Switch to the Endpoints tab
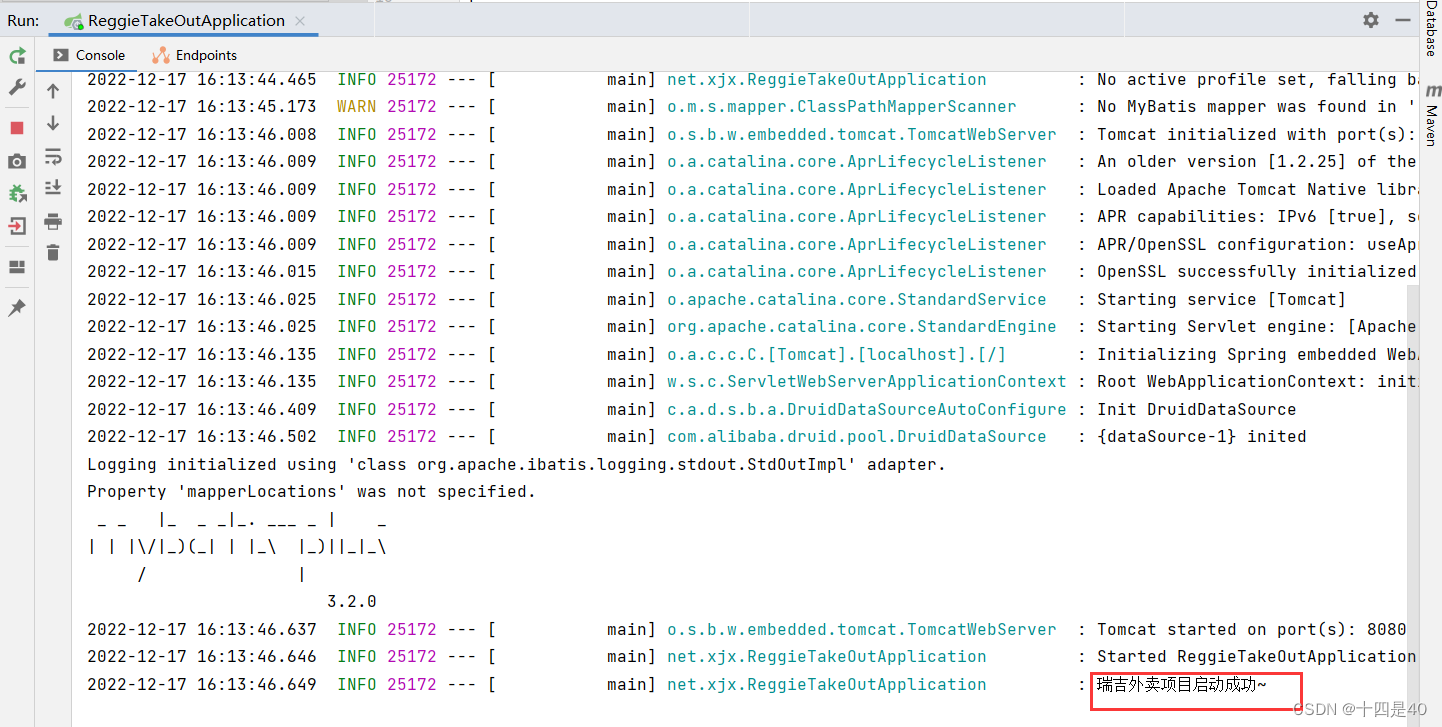Viewport: 1442px width, 727px height. pyautogui.click(x=195, y=55)
